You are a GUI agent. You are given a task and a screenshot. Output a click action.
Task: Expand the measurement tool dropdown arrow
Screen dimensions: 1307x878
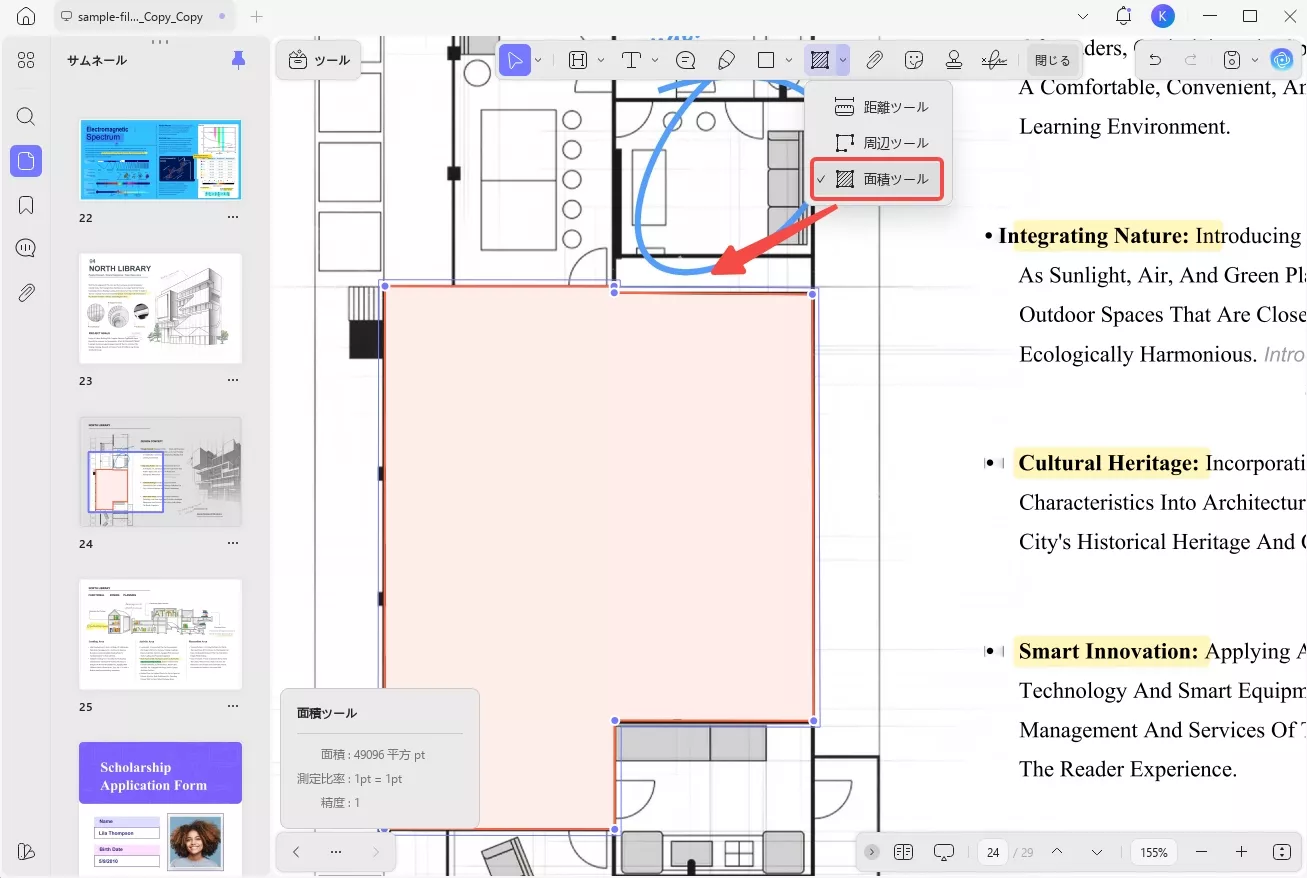(843, 60)
